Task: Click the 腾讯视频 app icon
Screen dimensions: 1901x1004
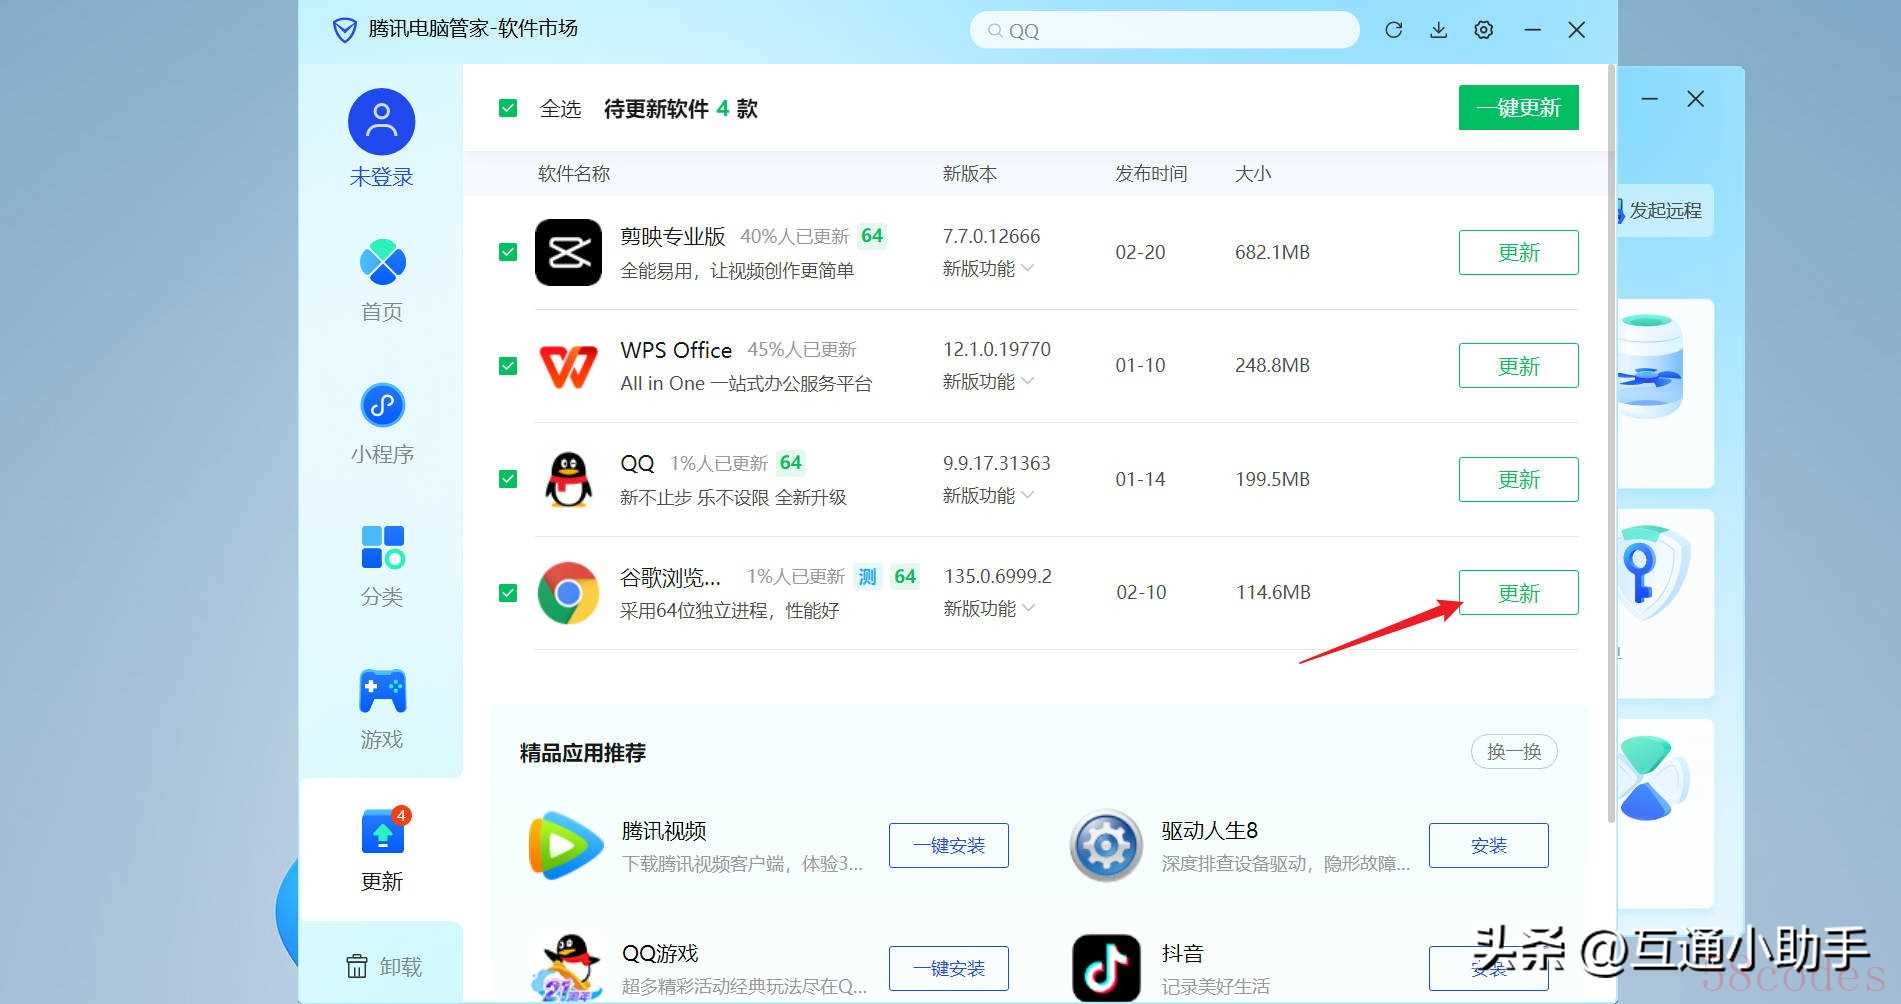Action: 565,846
